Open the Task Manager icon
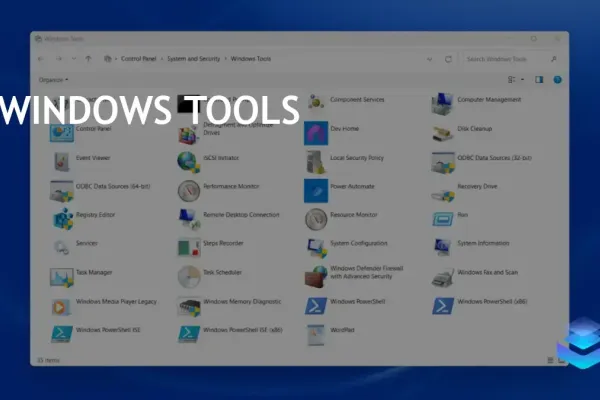Screen dimensions: 600x400 (62, 277)
